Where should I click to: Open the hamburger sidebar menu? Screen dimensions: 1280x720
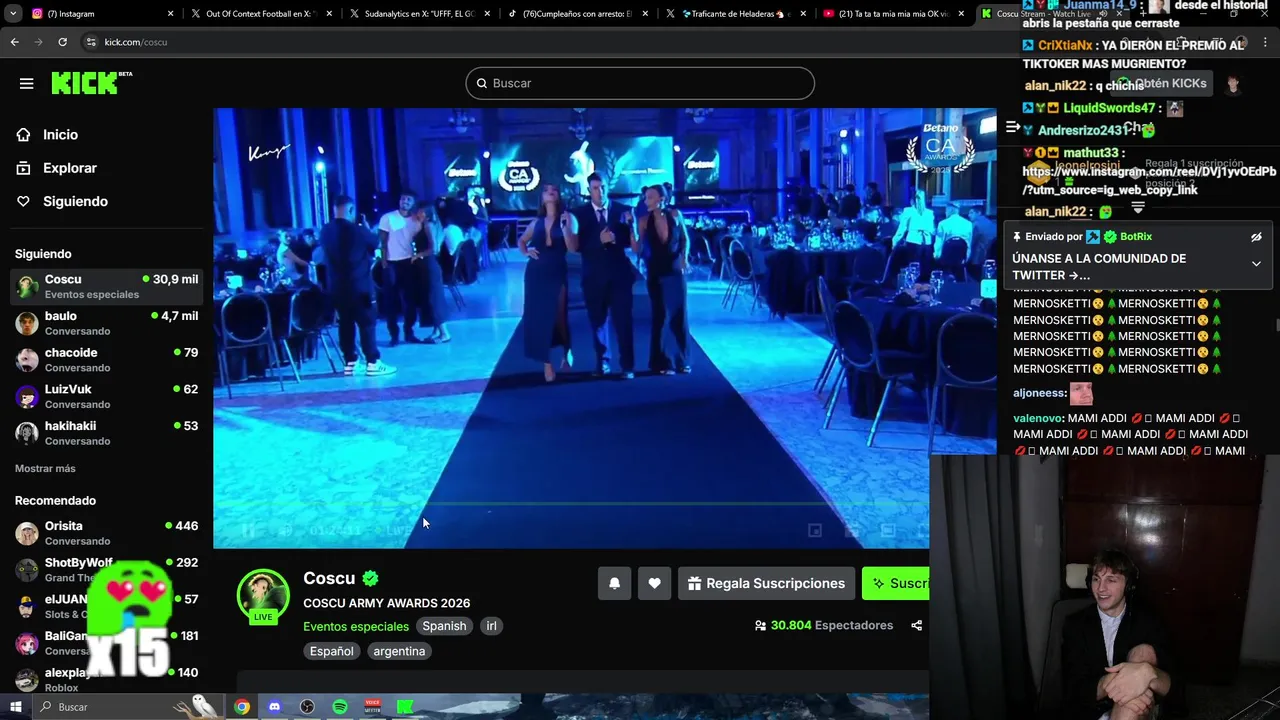tap(26, 83)
